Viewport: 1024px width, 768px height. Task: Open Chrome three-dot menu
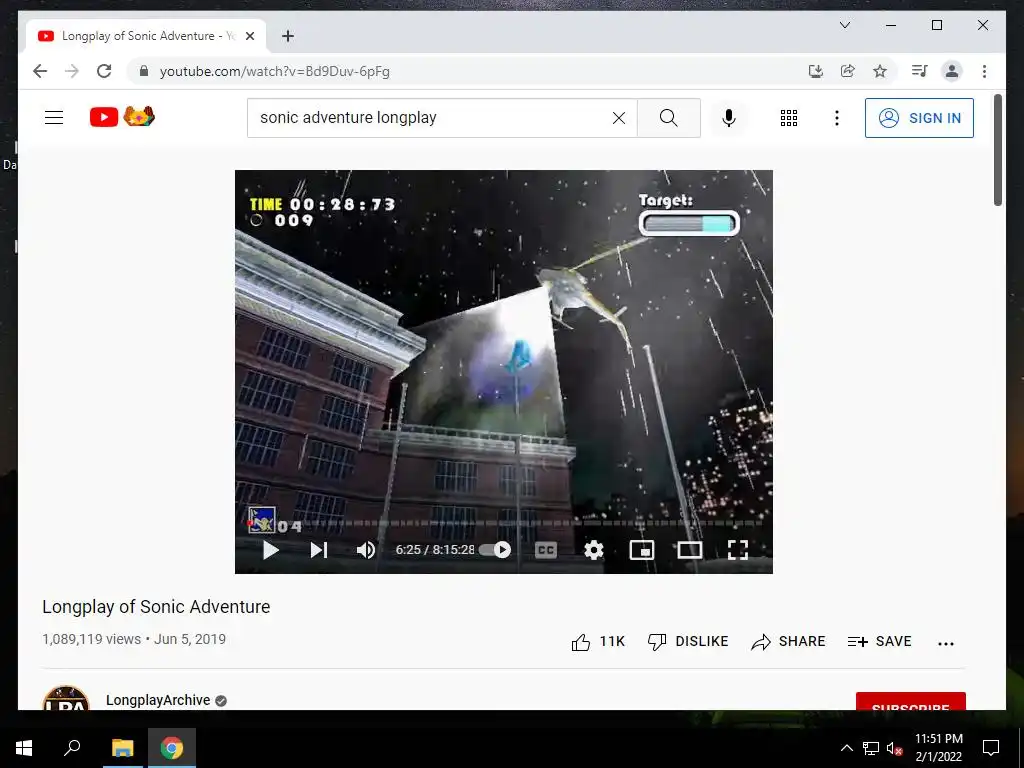pos(984,71)
